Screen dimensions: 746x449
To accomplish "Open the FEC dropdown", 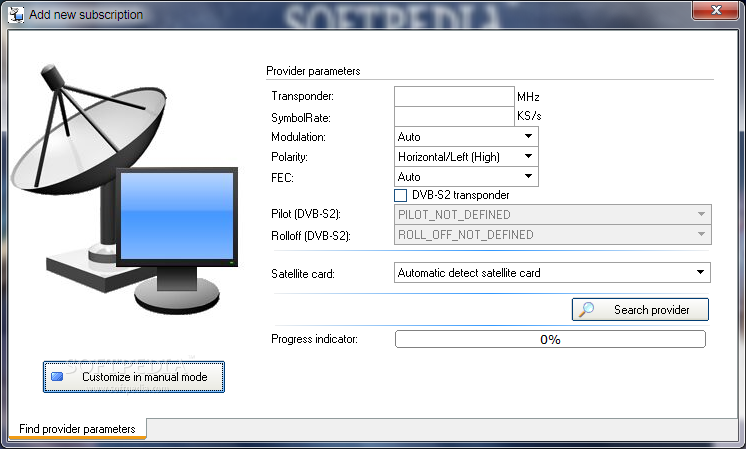I will tap(466, 177).
